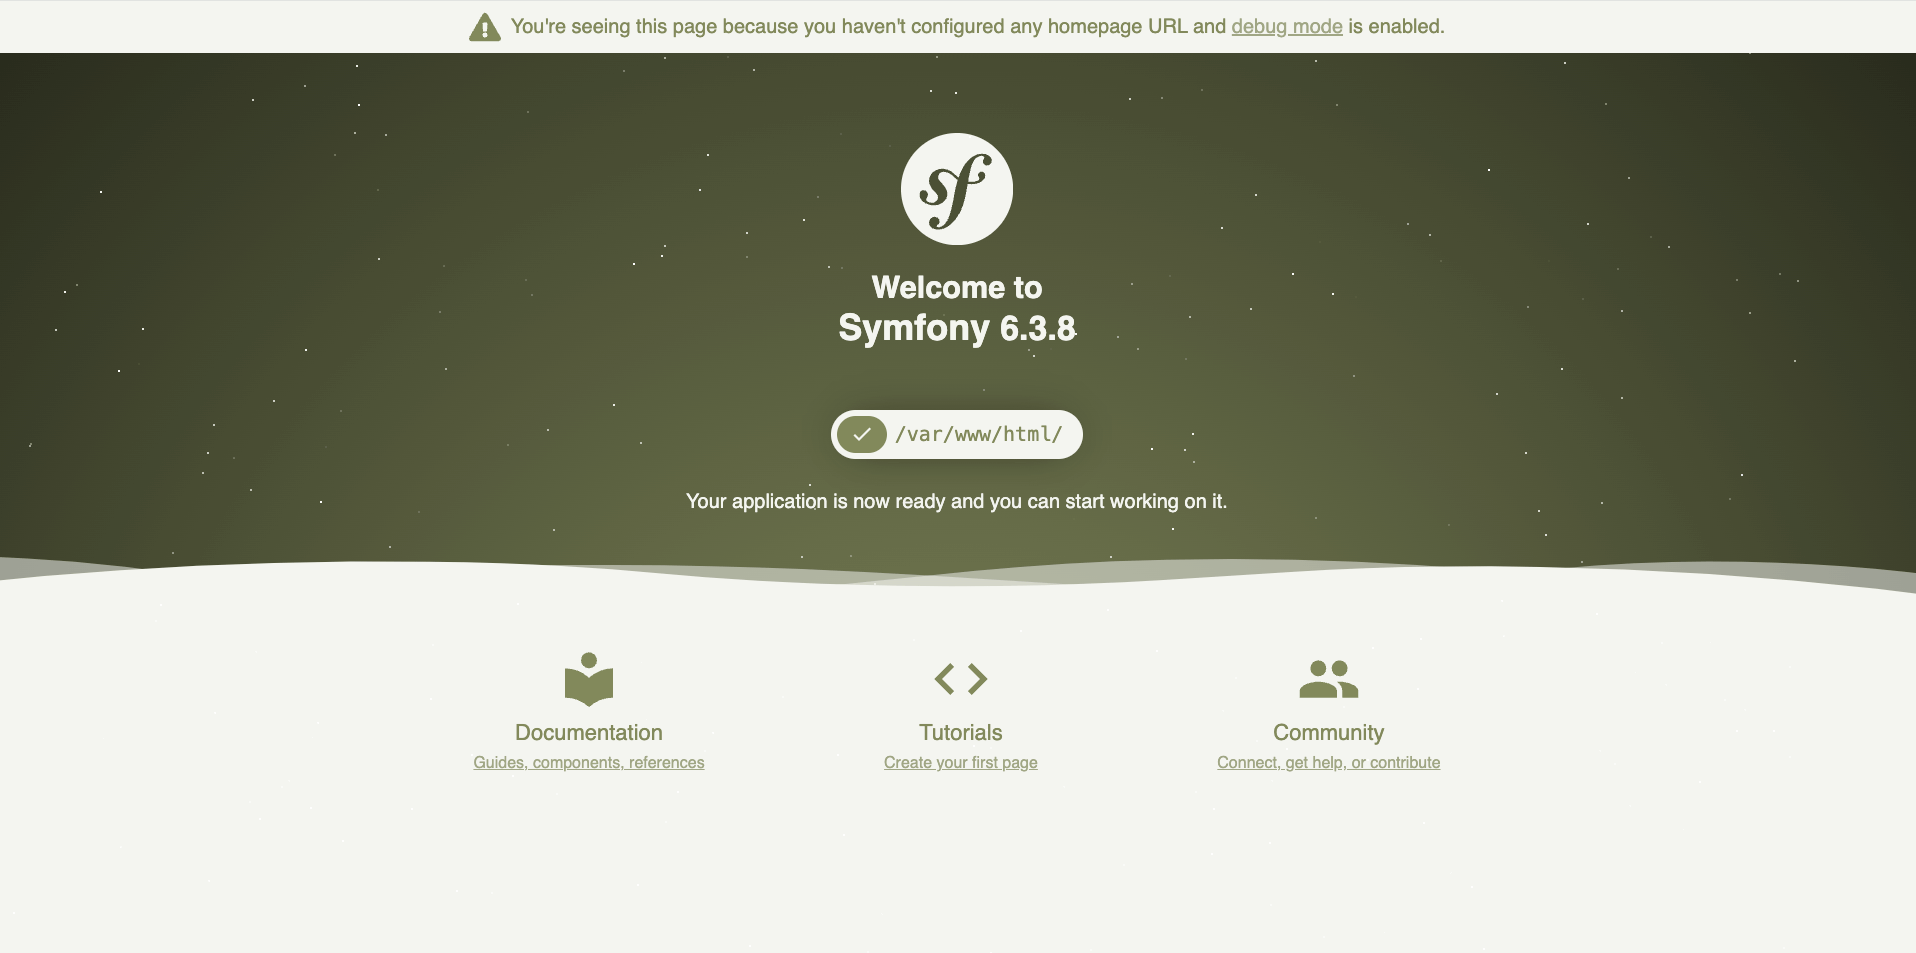Open the Create your first page link
This screenshot has height=953, width=1916.
960,763
